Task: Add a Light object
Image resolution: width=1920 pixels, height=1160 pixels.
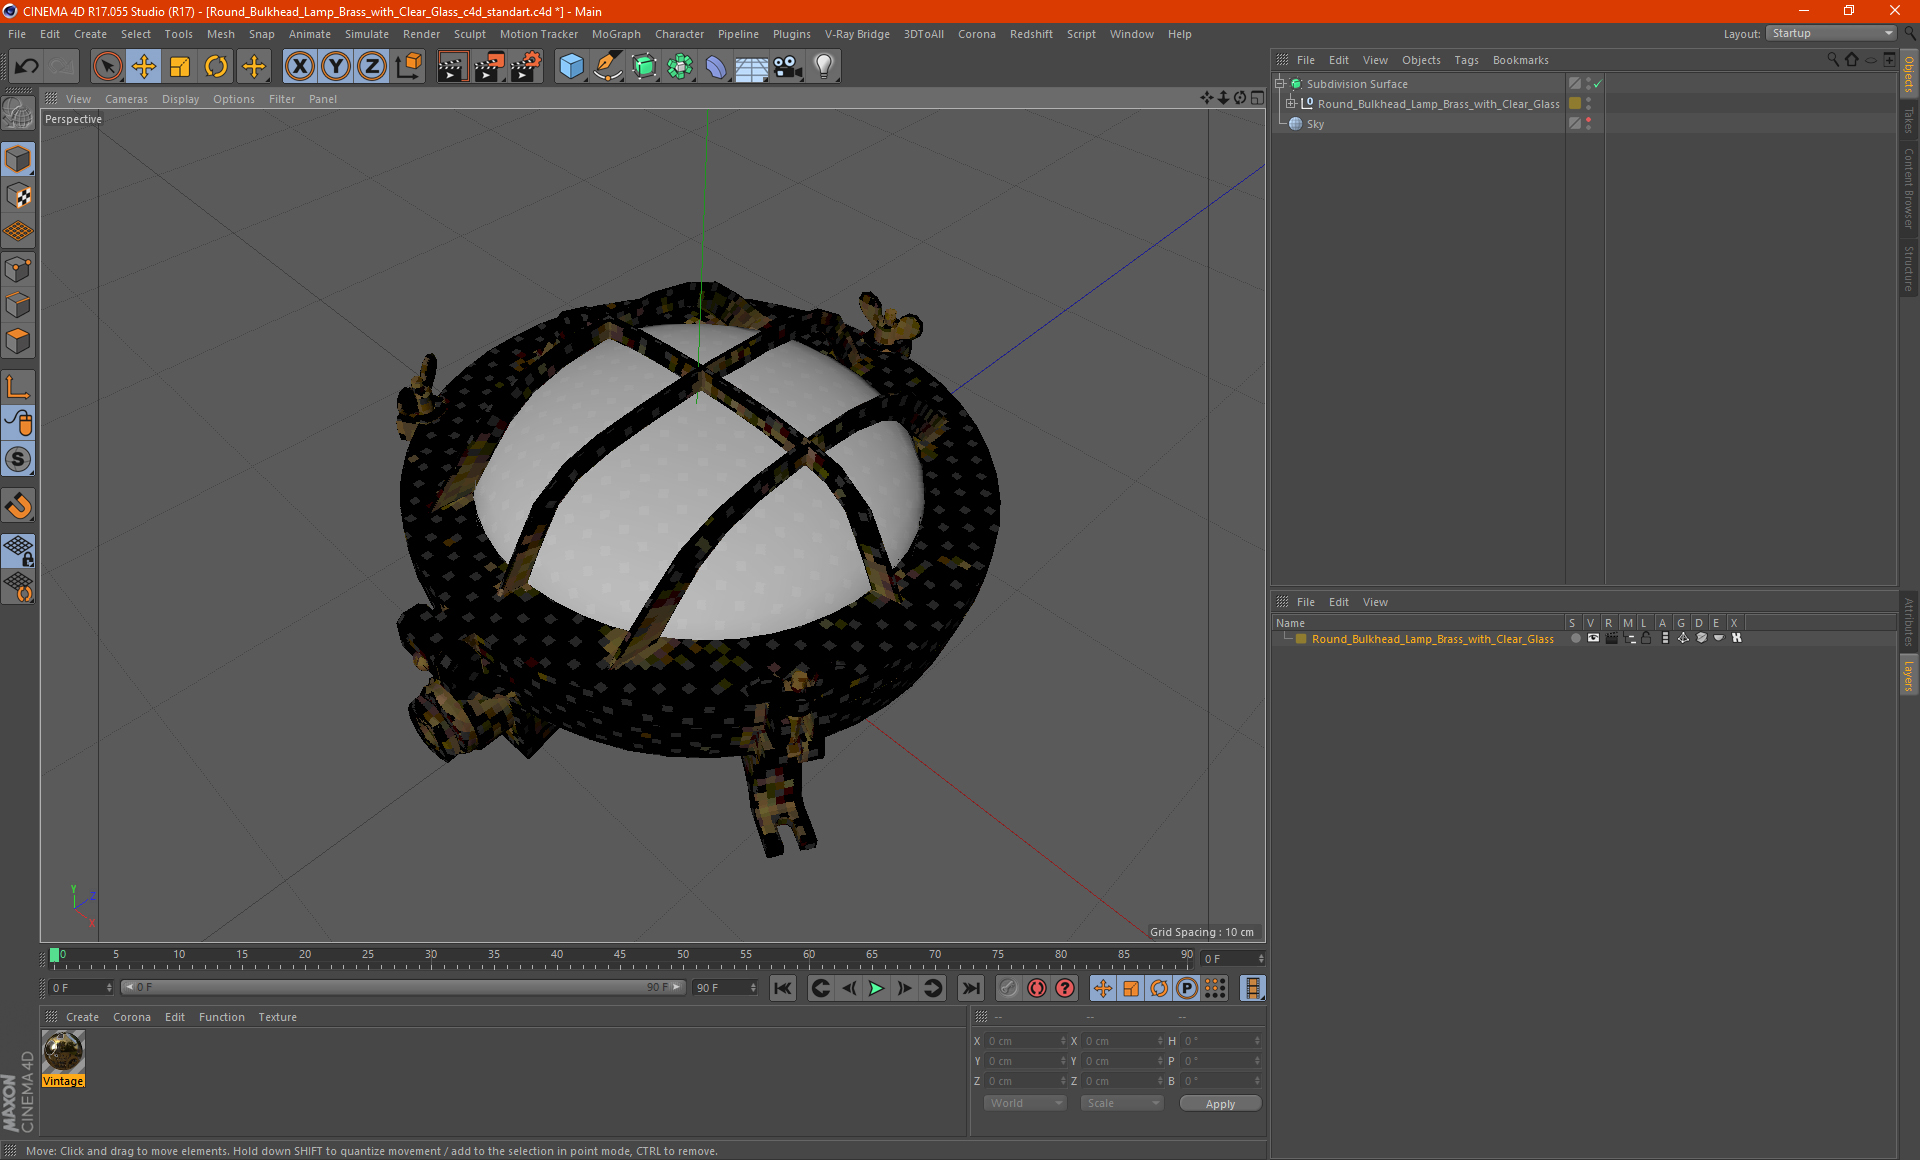Action: pos(824,67)
